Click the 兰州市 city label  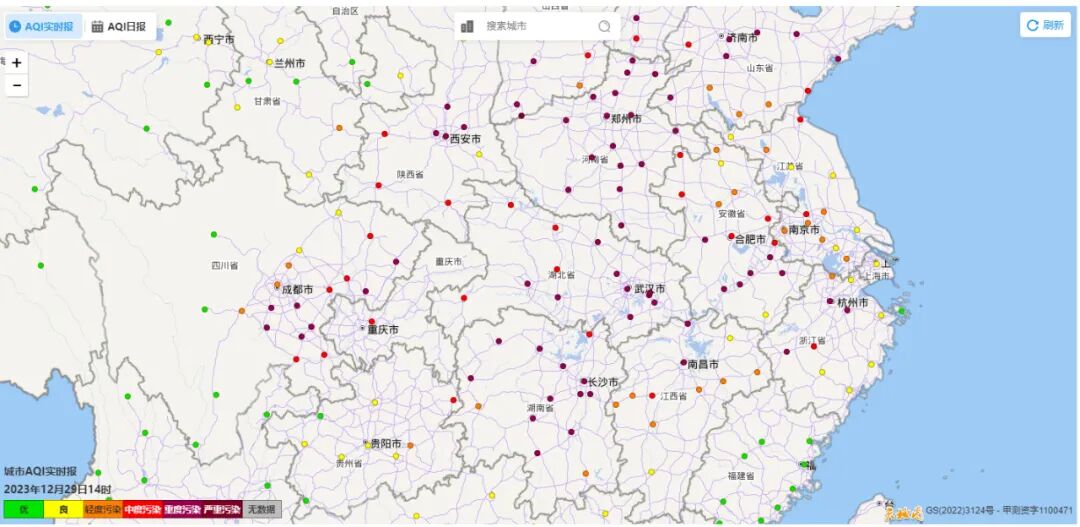pos(290,63)
